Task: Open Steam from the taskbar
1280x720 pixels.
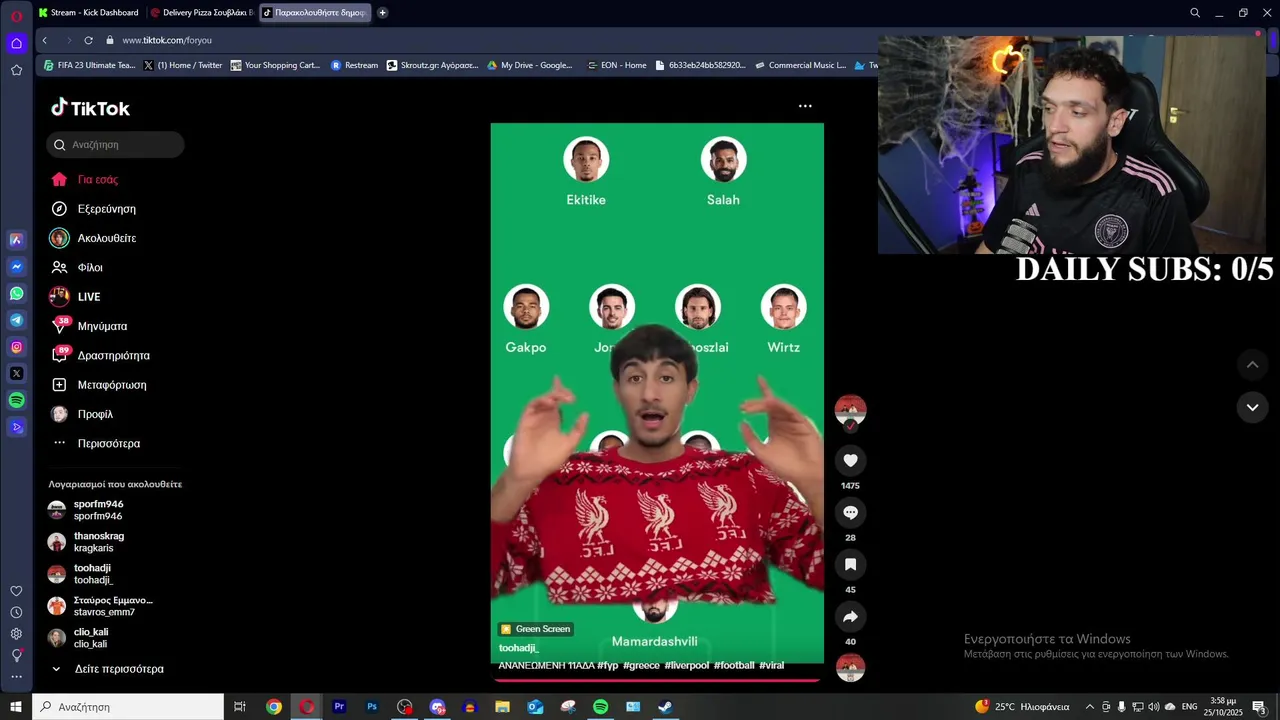Action: (x=665, y=707)
